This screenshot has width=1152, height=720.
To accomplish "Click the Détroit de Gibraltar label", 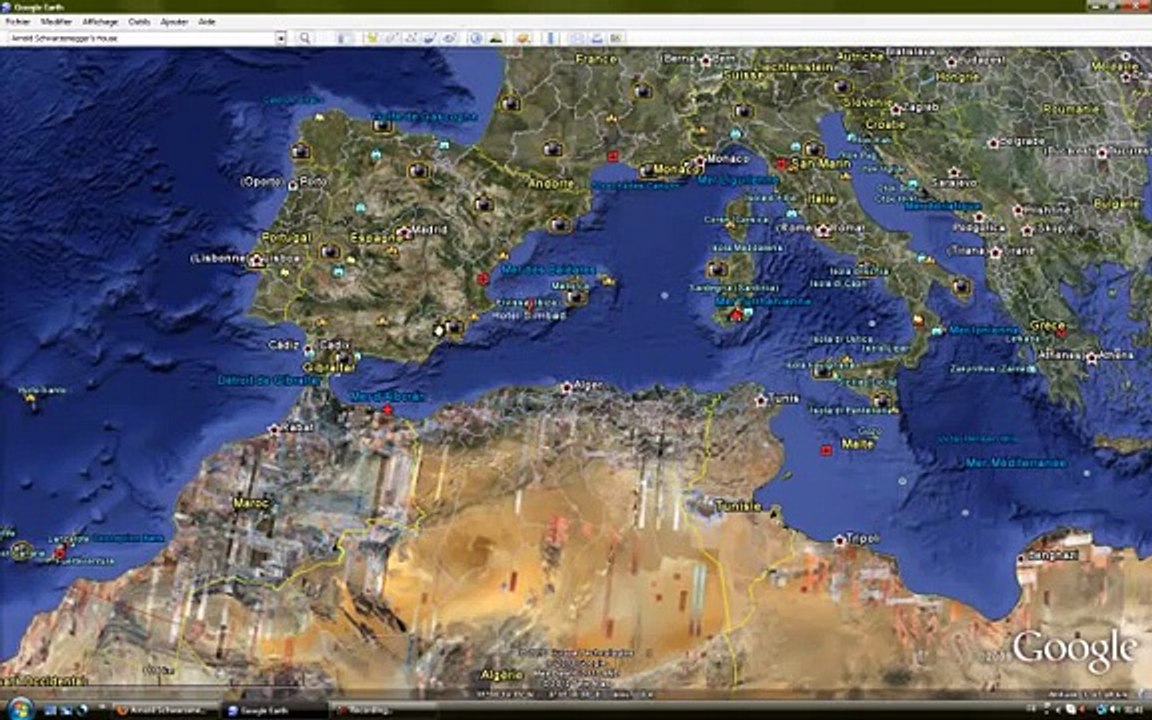I will pyautogui.click(x=269, y=380).
